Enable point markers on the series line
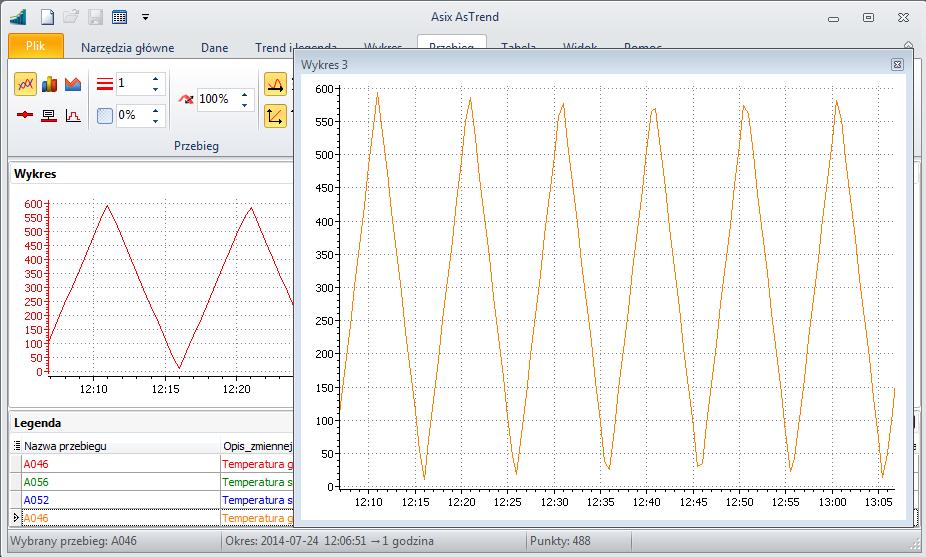This screenshot has width=926, height=557. coord(25,115)
